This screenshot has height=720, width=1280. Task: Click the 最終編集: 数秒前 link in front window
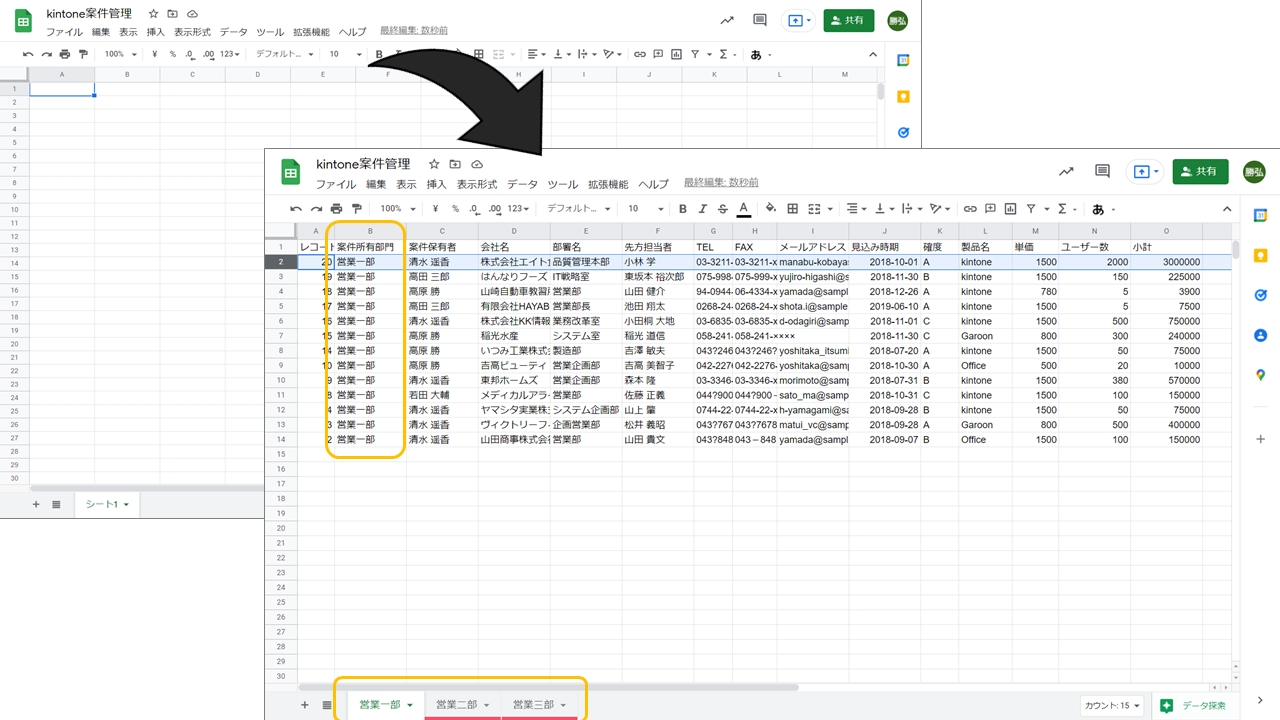click(x=721, y=183)
